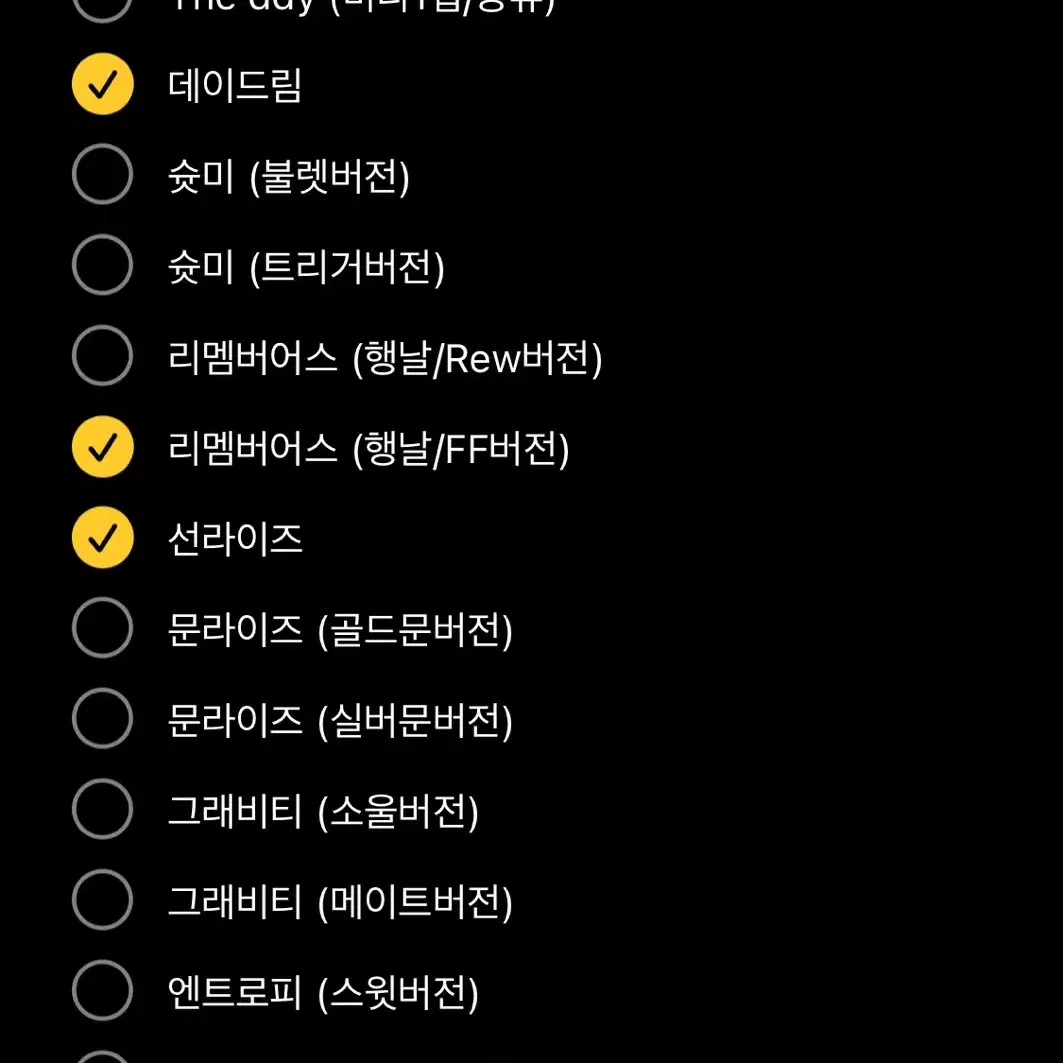The width and height of the screenshot is (1063, 1063).
Task: Tap the 슛미 (불렛버전) label
Action: (x=289, y=176)
